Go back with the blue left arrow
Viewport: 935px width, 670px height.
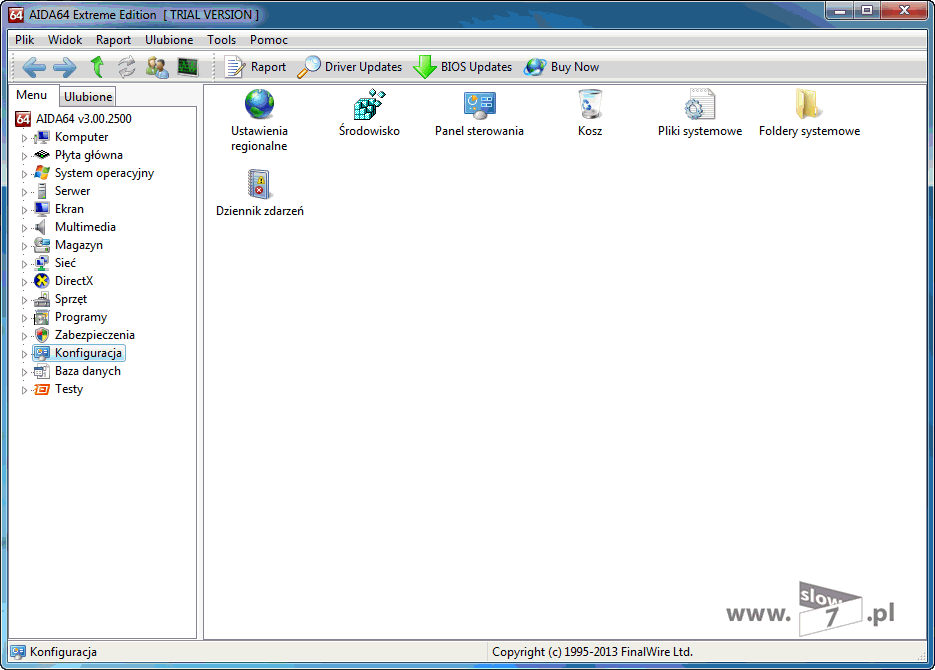pos(34,67)
